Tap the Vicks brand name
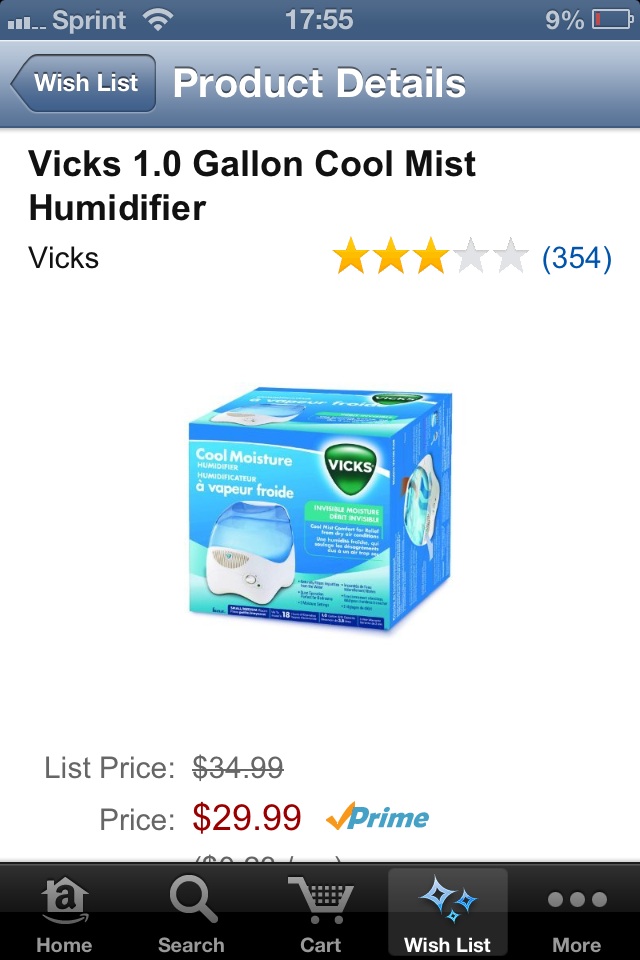 (x=64, y=258)
